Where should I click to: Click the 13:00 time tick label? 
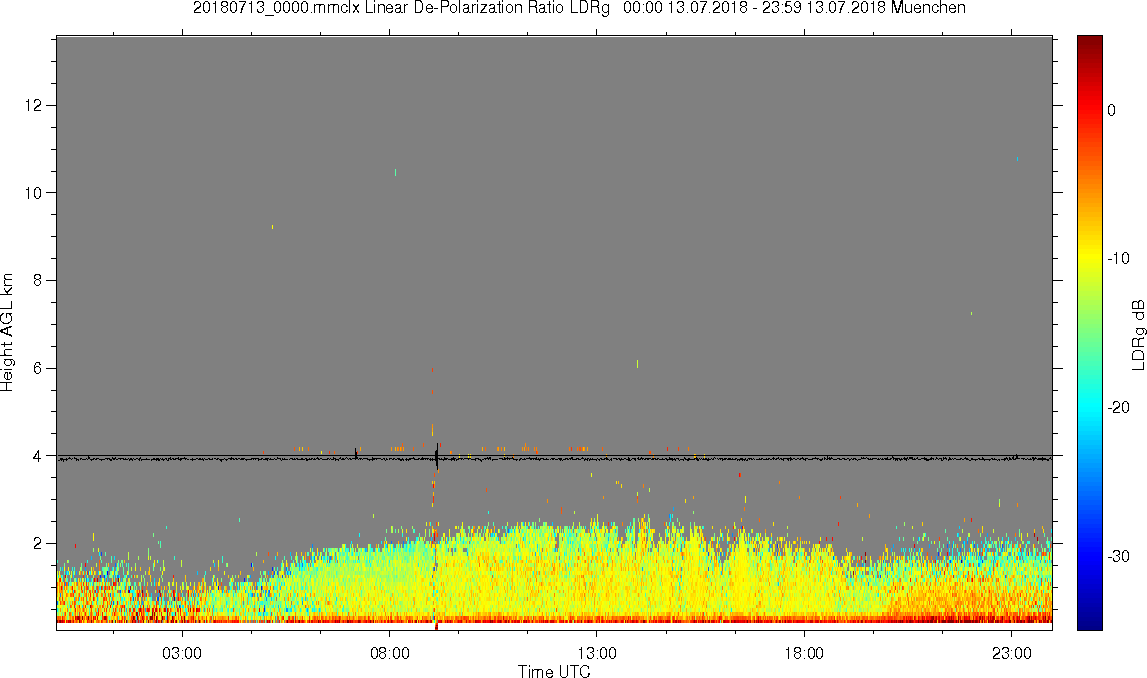596,653
